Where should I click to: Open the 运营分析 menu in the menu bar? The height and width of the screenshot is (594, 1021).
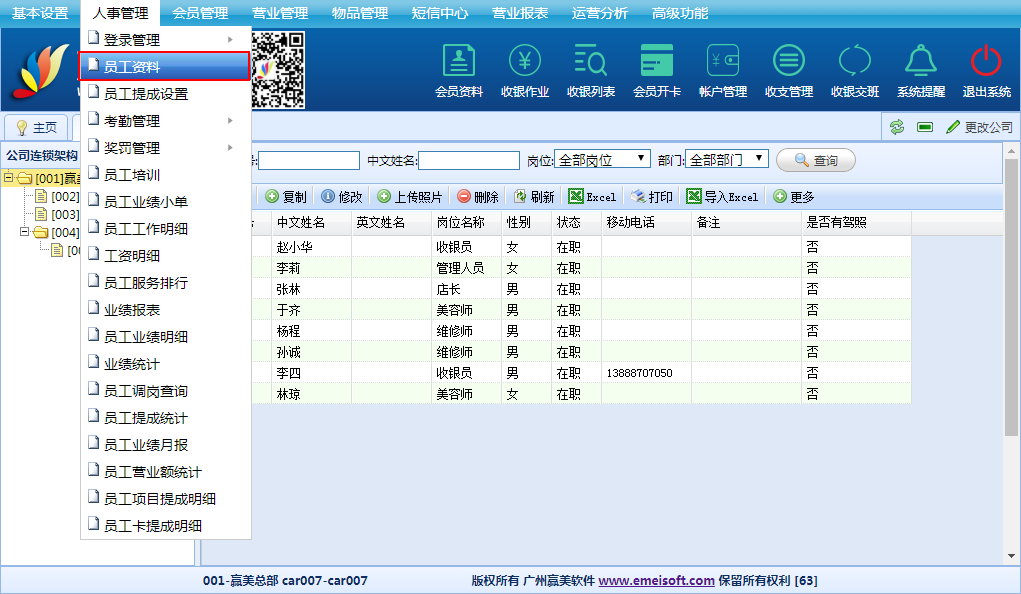pyautogui.click(x=600, y=13)
